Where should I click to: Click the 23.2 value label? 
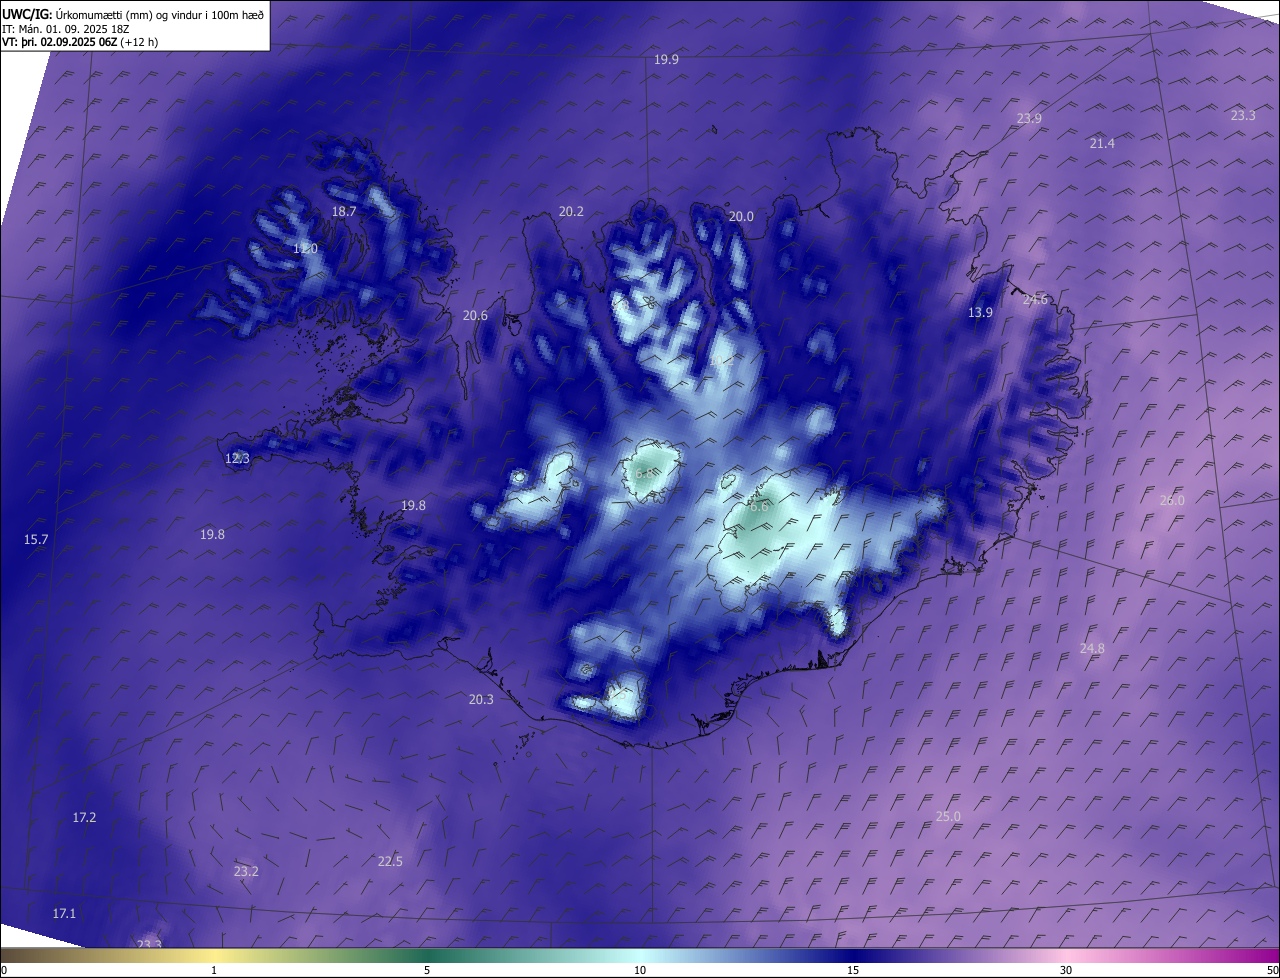(x=246, y=872)
